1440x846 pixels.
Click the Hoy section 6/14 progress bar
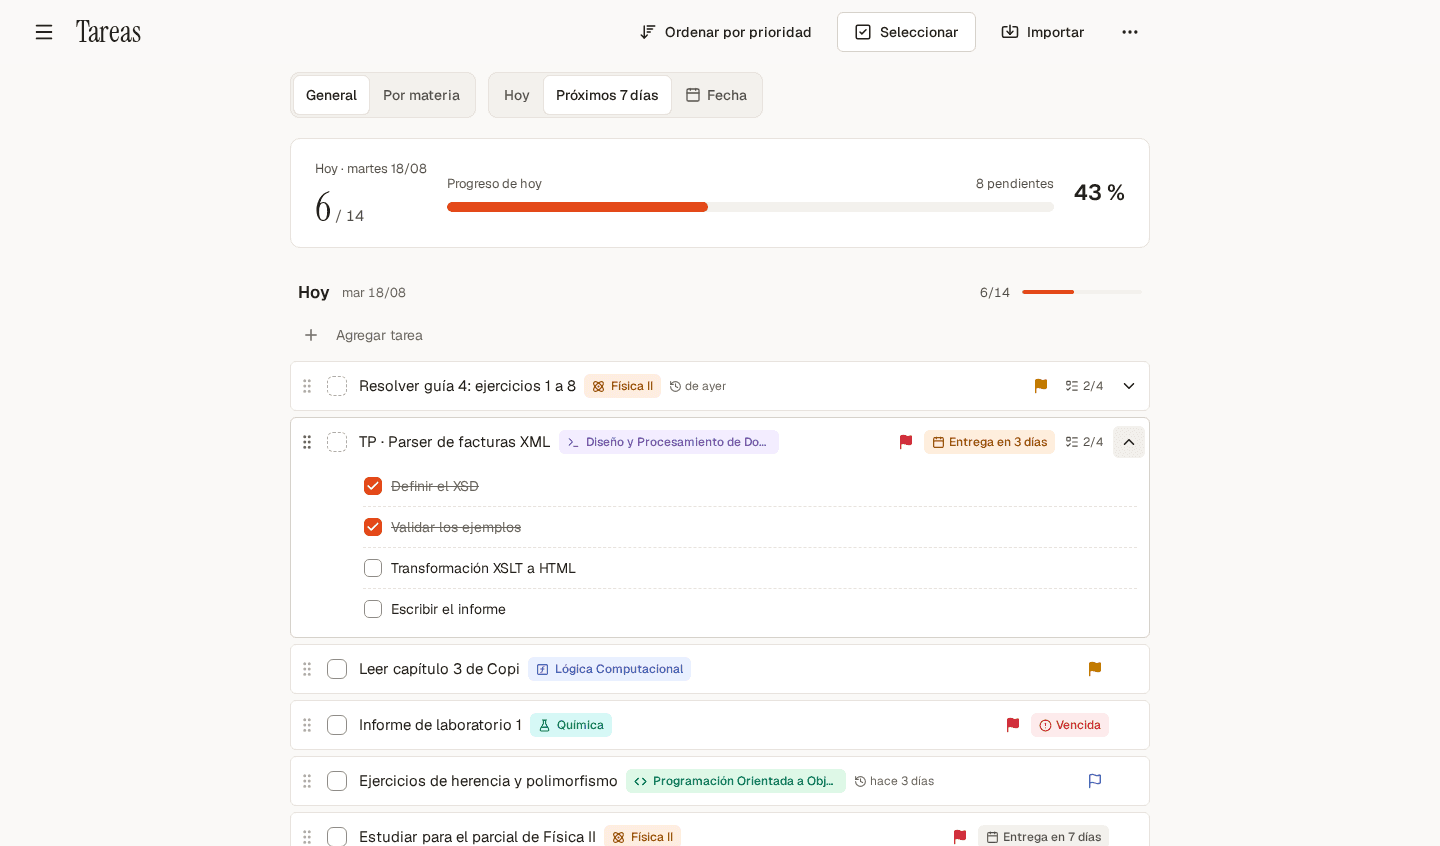1082,292
